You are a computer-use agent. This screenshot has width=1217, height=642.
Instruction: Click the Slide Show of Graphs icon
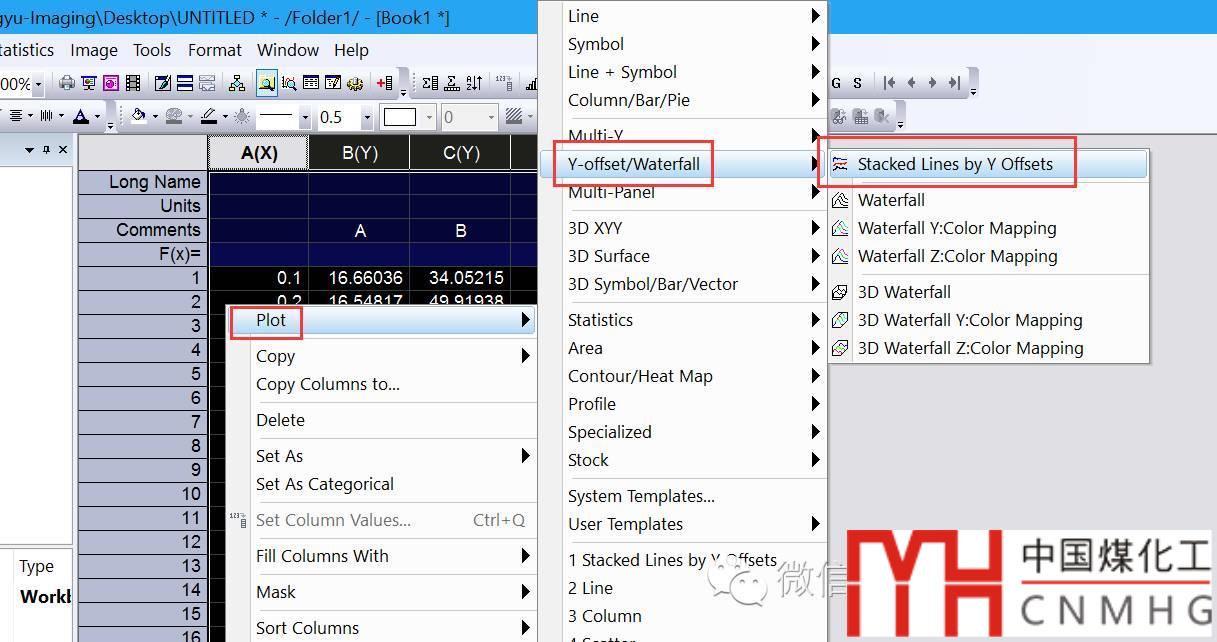pyautogui.click(x=89, y=83)
